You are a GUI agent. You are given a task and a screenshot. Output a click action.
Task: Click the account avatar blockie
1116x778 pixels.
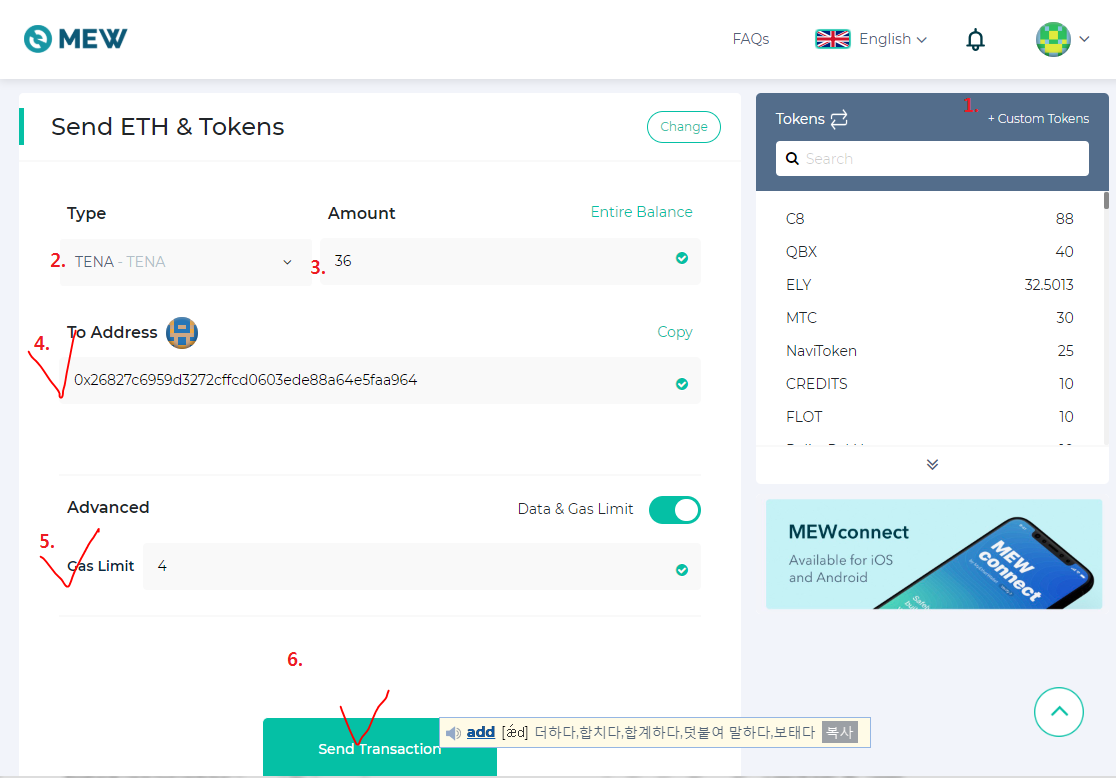1053,39
